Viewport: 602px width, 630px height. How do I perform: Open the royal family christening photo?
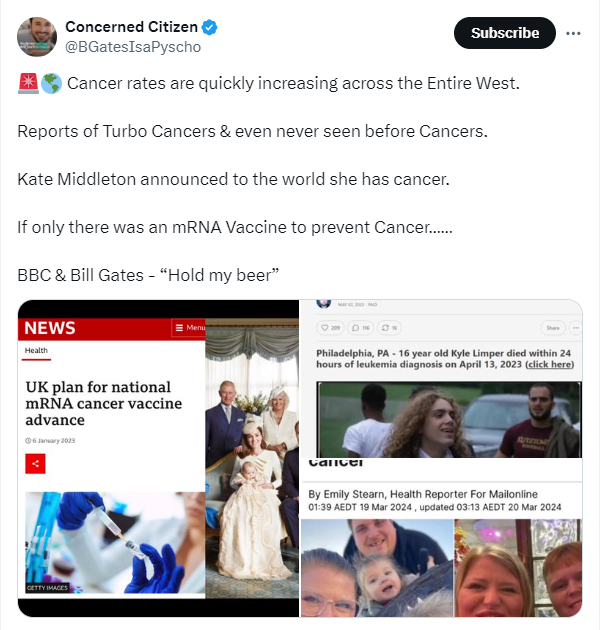pos(252,458)
